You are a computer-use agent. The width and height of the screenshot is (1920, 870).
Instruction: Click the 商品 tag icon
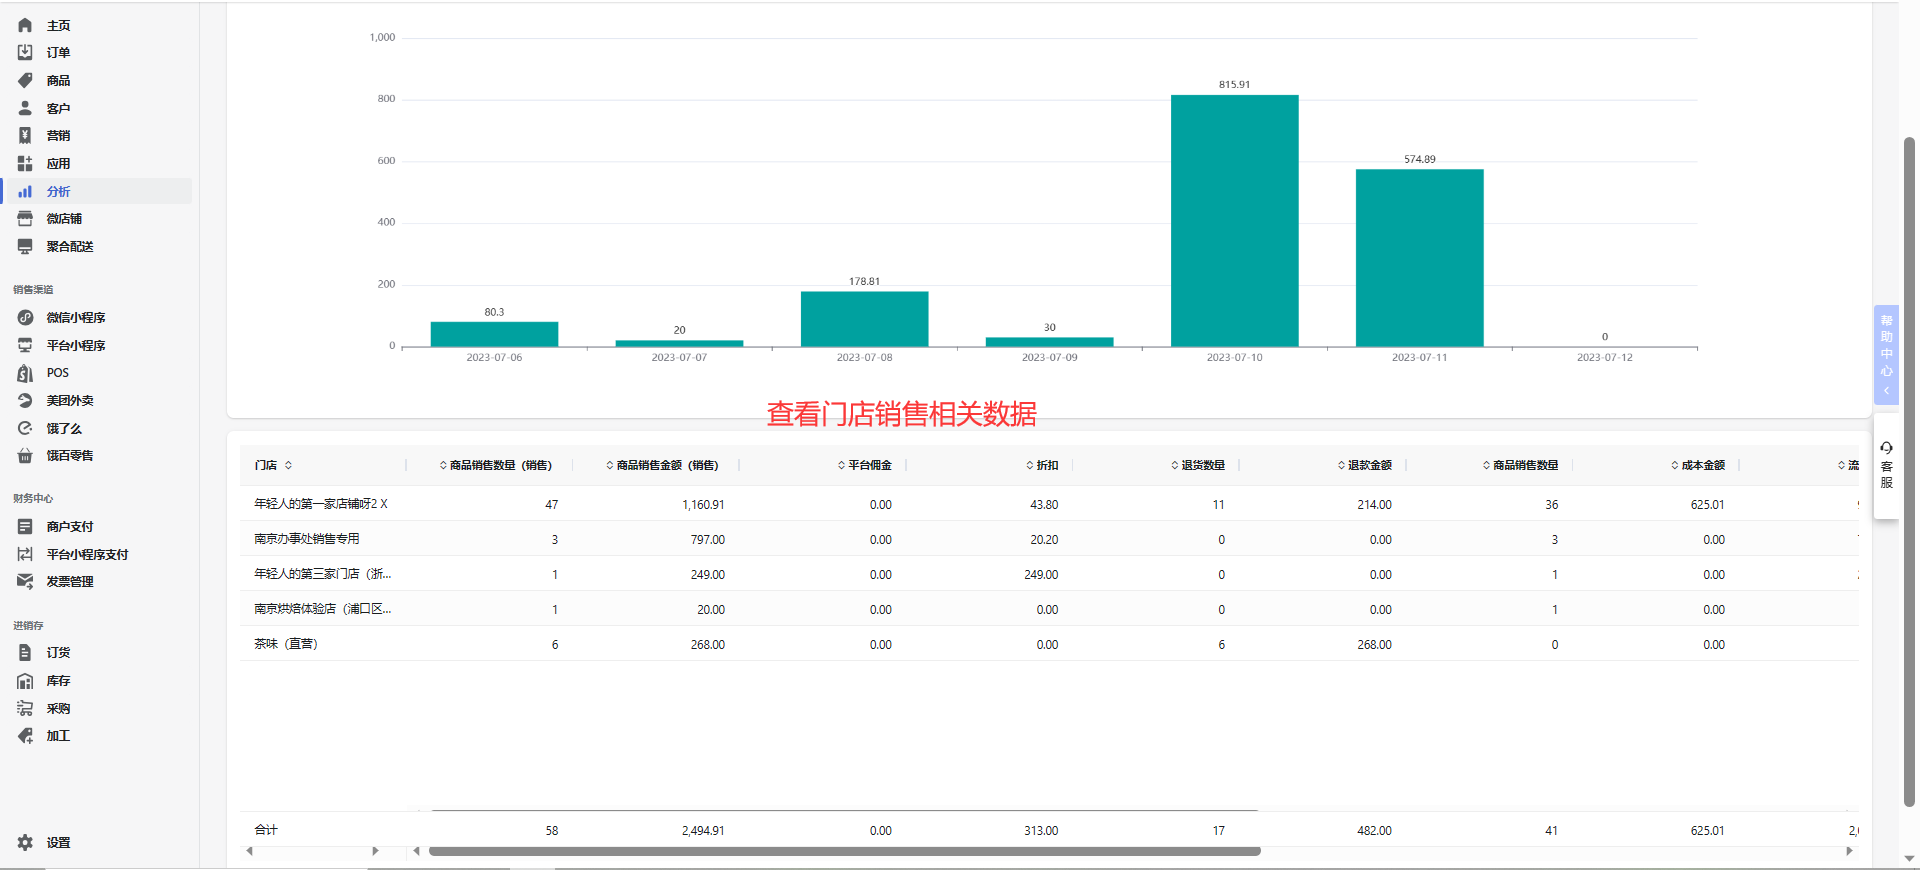coord(25,80)
